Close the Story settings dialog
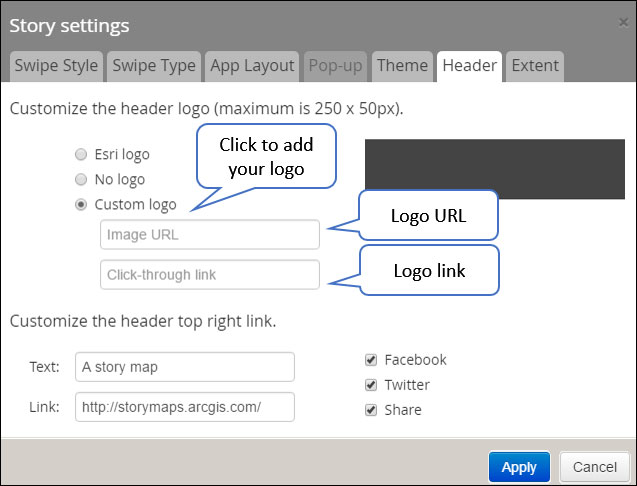637x486 pixels. click(623, 22)
